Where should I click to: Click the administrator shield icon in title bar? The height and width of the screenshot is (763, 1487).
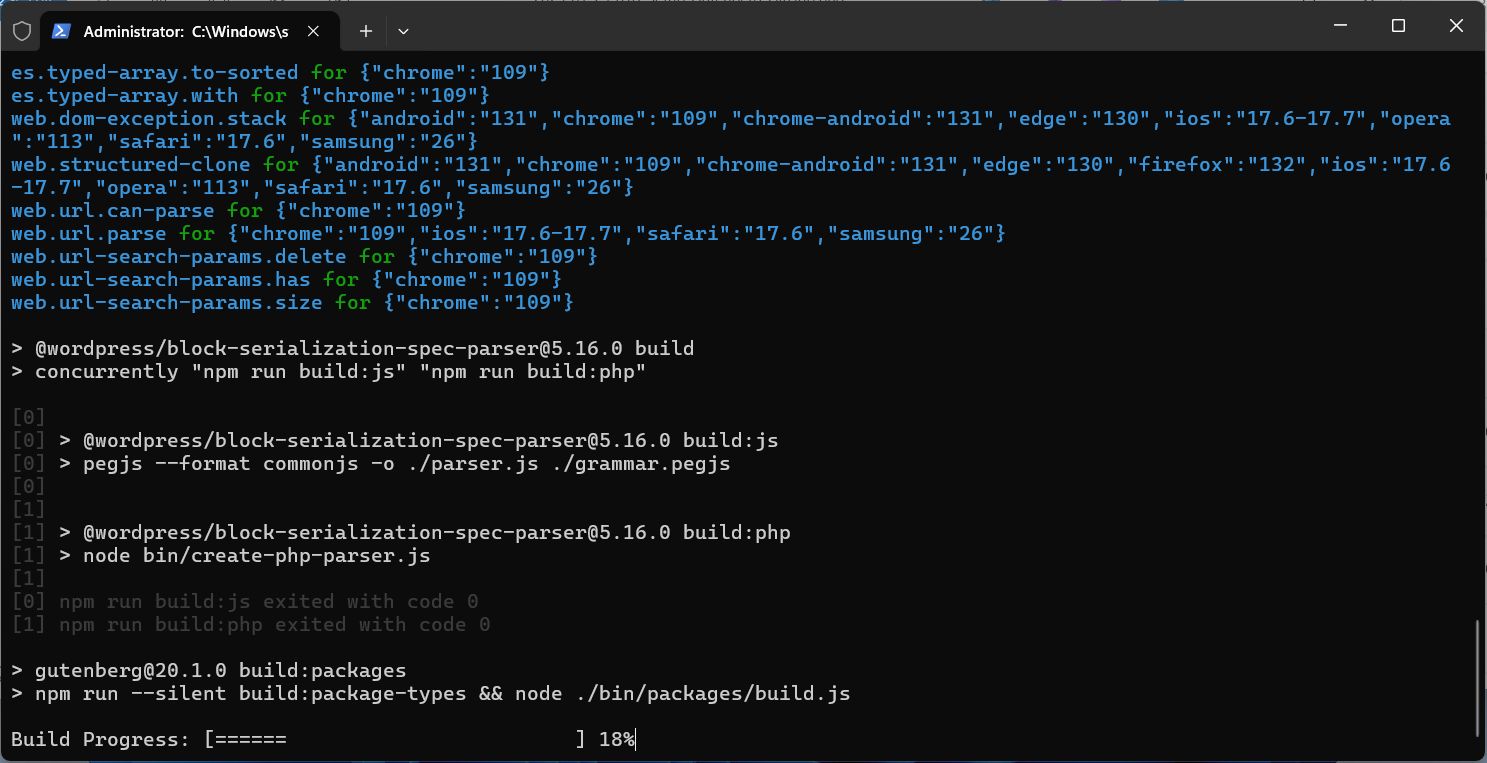[22, 31]
